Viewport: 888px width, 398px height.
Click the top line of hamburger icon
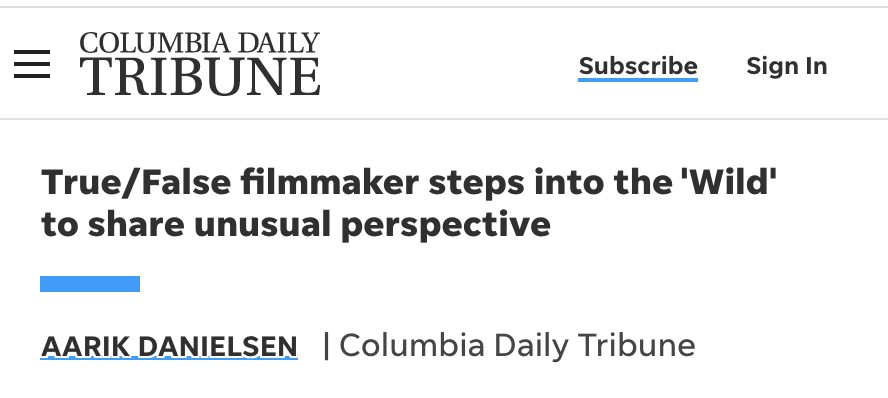click(32, 52)
